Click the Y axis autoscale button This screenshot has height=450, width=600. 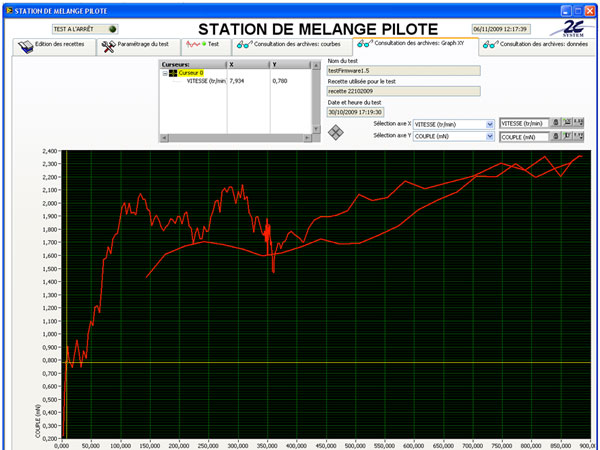(x=568, y=136)
